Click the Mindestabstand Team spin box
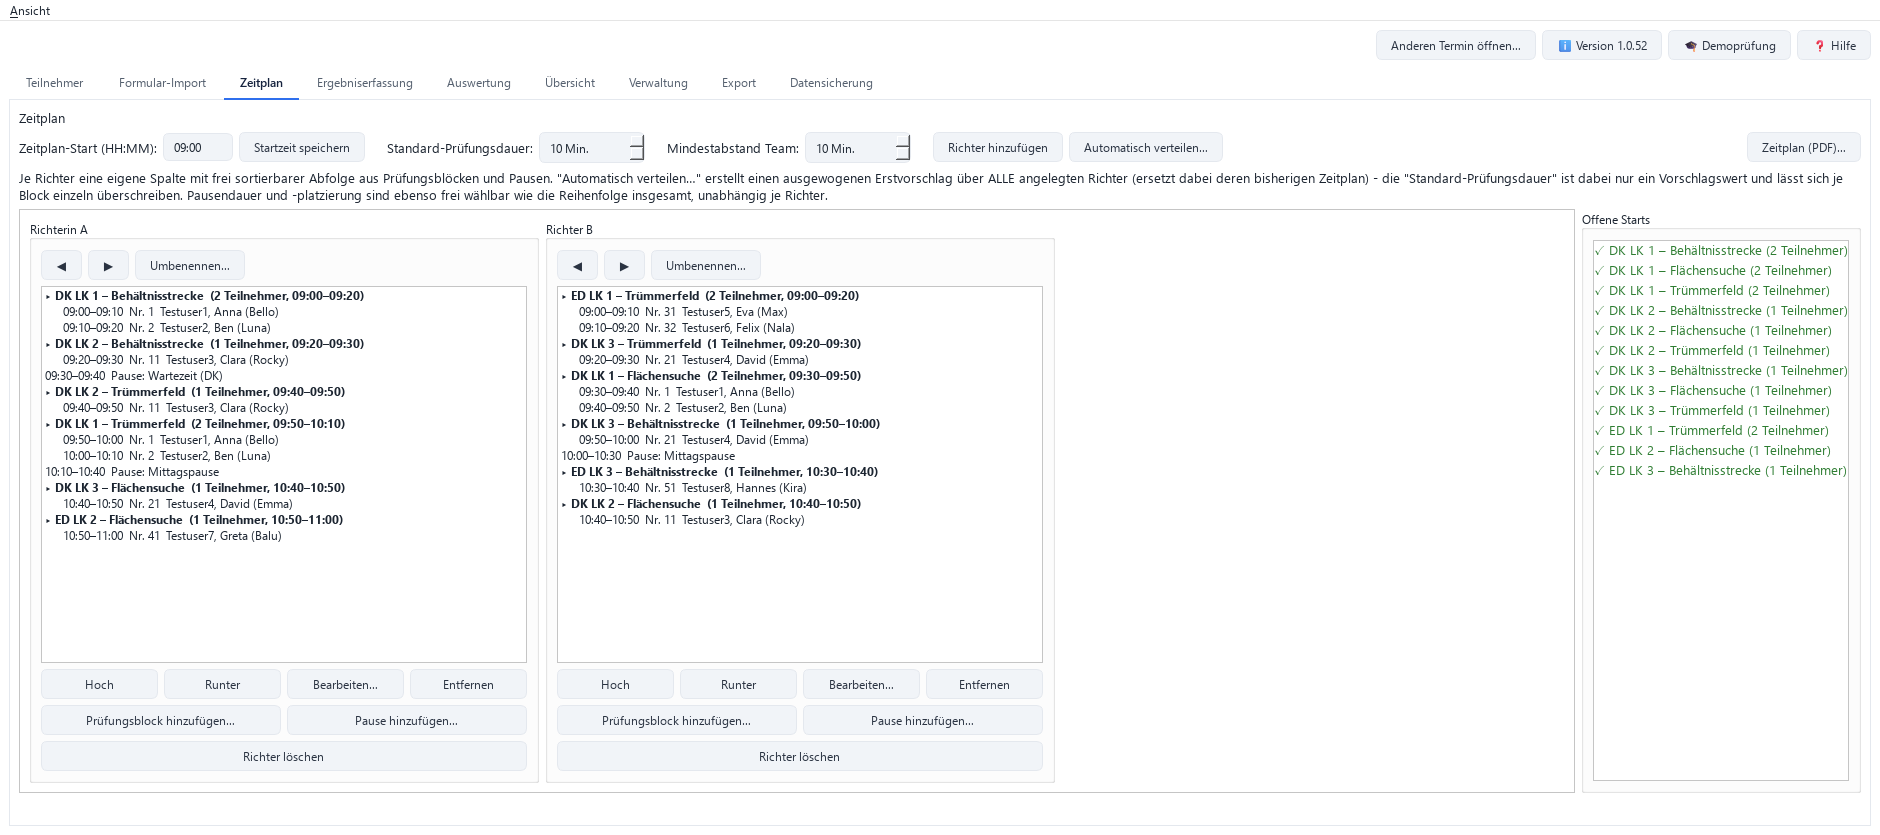The width and height of the screenshot is (1880, 835). pos(858,148)
